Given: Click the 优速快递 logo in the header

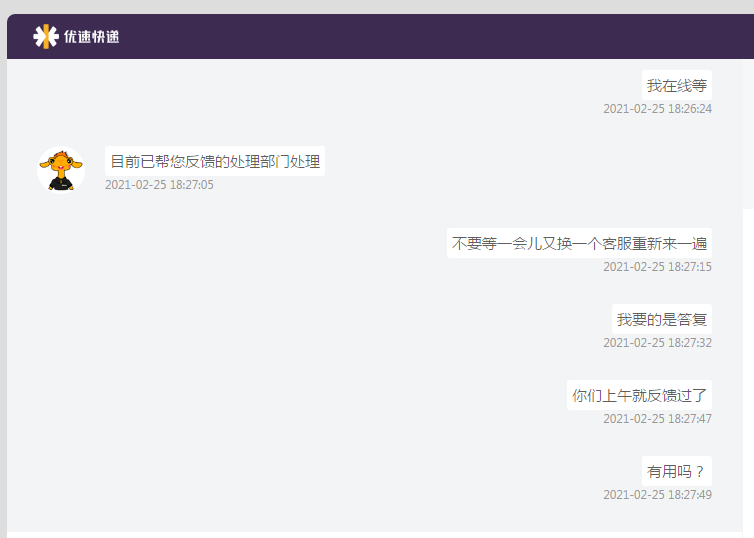Looking at the screenshot, I should (x=76, y=37).
